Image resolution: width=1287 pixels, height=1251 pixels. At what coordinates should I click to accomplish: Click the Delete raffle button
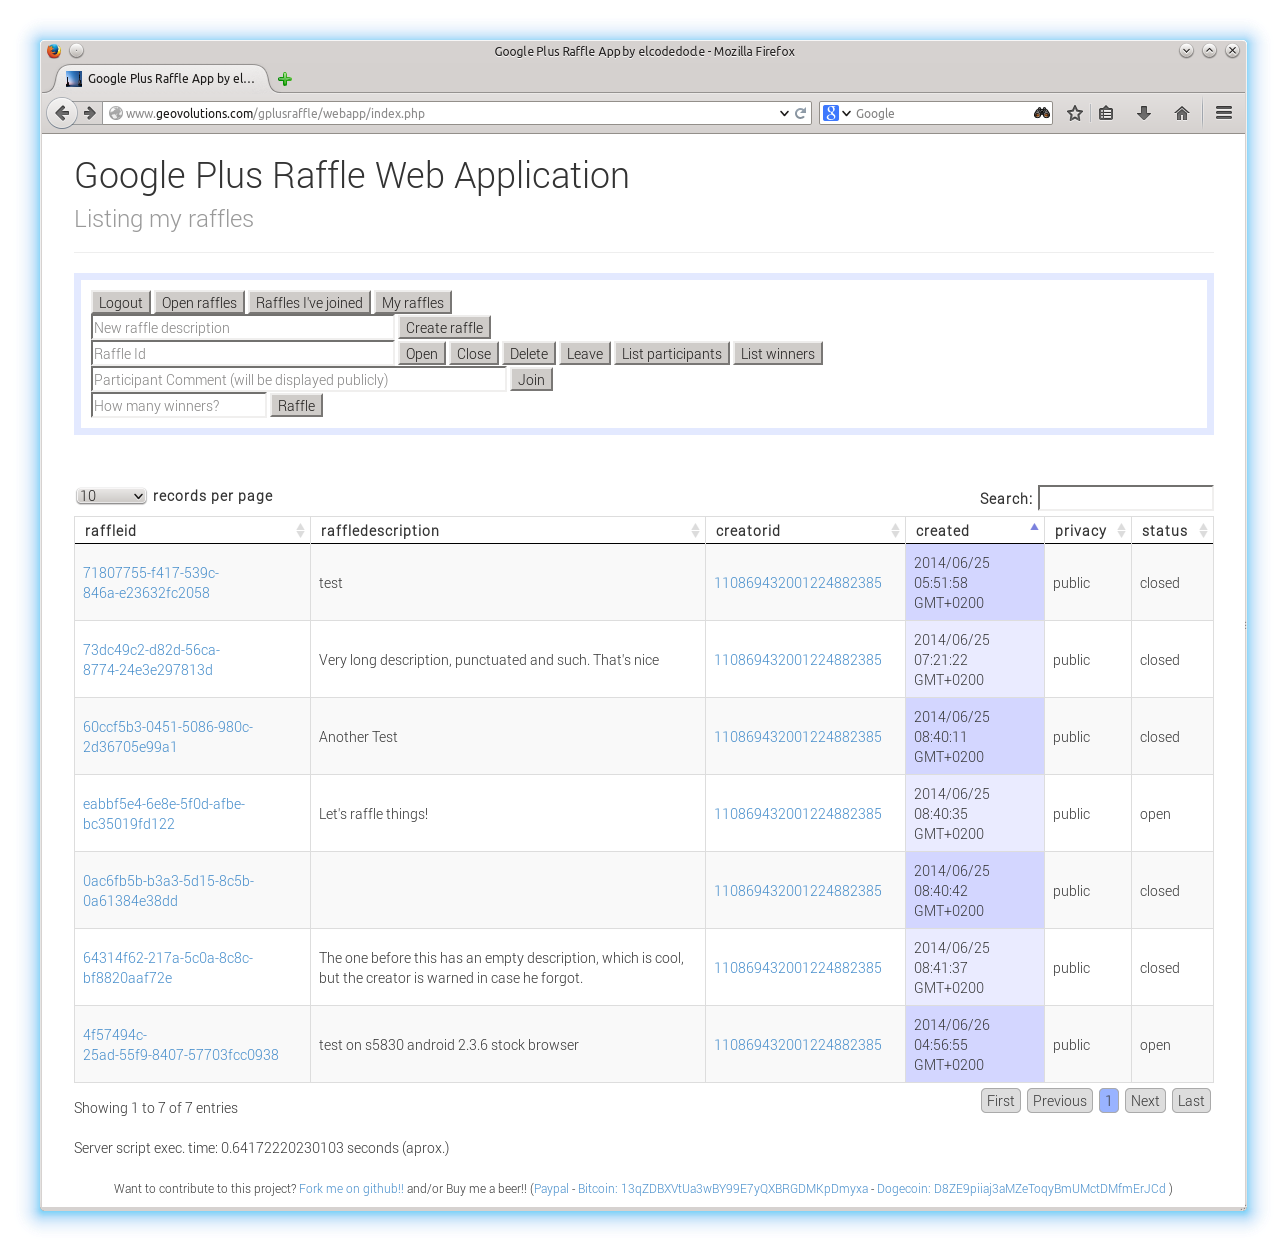click(529, 353)
